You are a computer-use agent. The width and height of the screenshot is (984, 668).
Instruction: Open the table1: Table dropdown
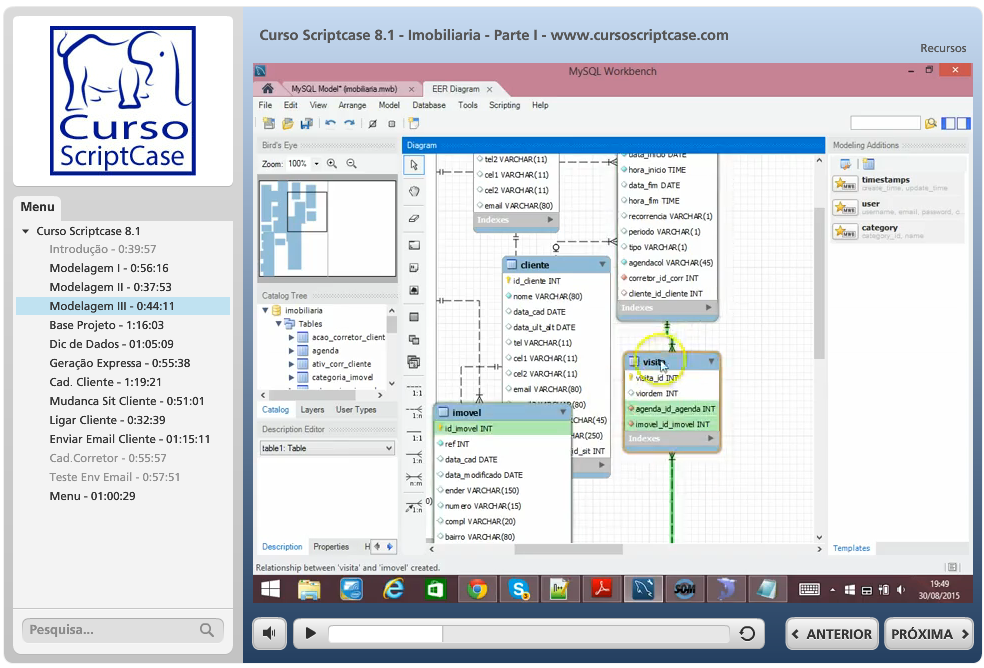pos(327,448)
